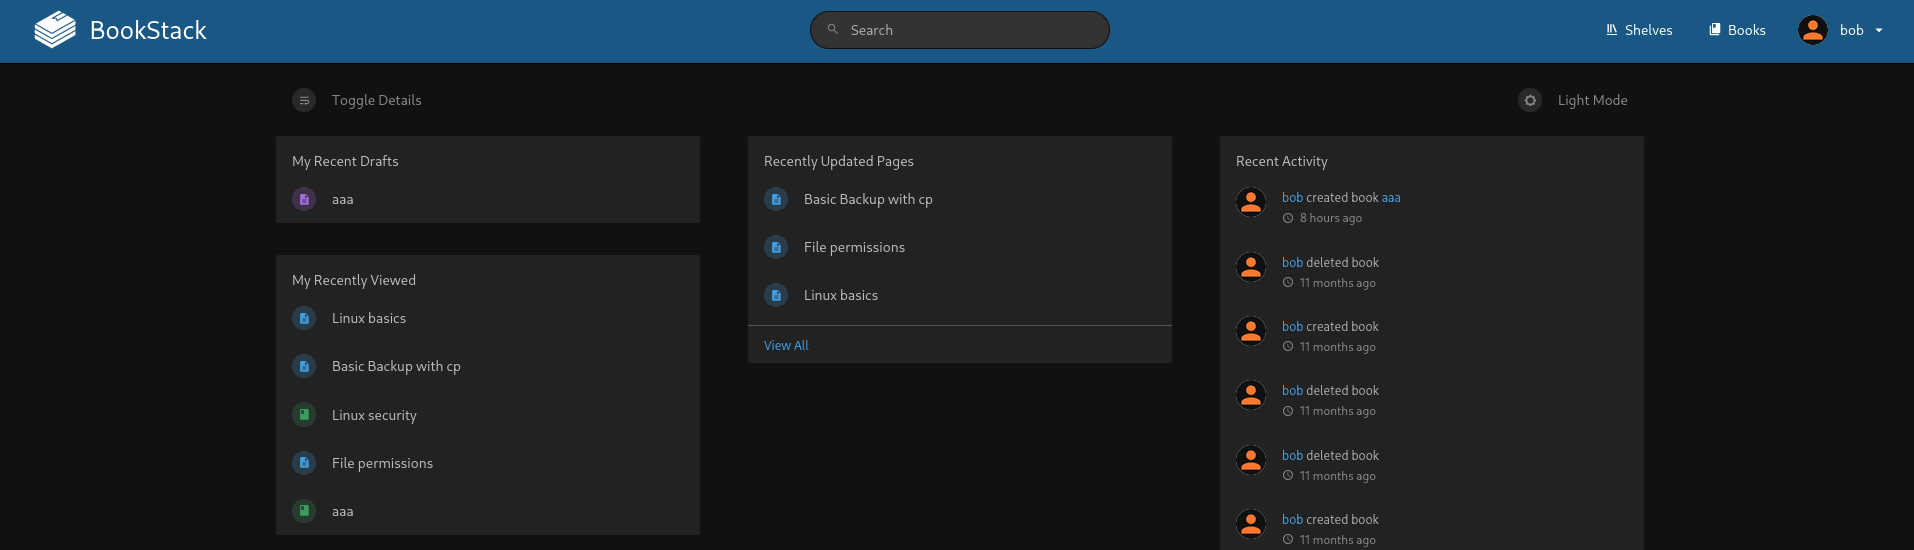This screenshot has height=550, width=1914.
Task: Open the aaa draft page icon
Action: 304,199
